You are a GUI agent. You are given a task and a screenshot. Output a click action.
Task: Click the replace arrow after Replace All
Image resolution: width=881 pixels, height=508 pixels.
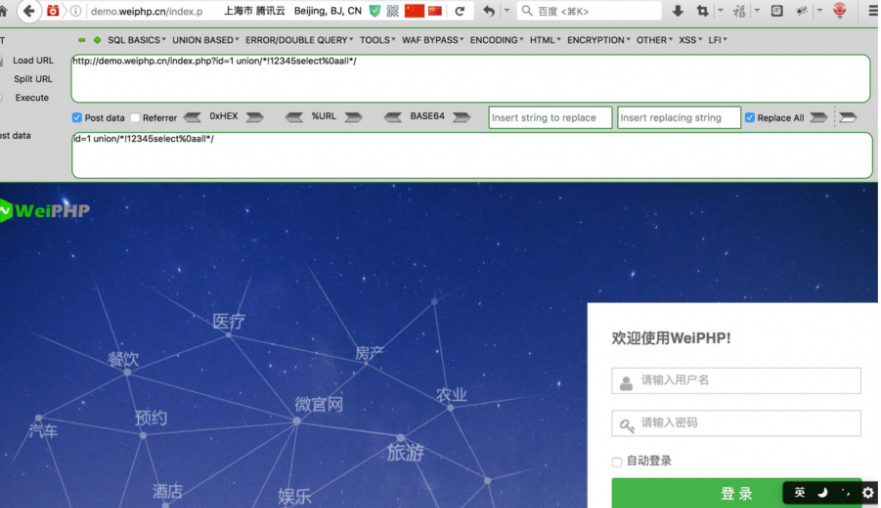(819, 117)
